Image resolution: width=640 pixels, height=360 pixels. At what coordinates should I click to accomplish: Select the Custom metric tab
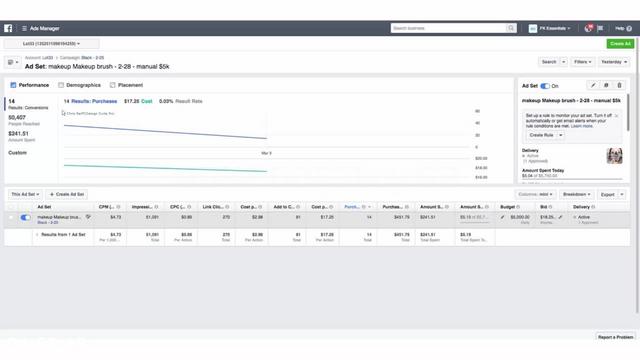coord(18,153)
